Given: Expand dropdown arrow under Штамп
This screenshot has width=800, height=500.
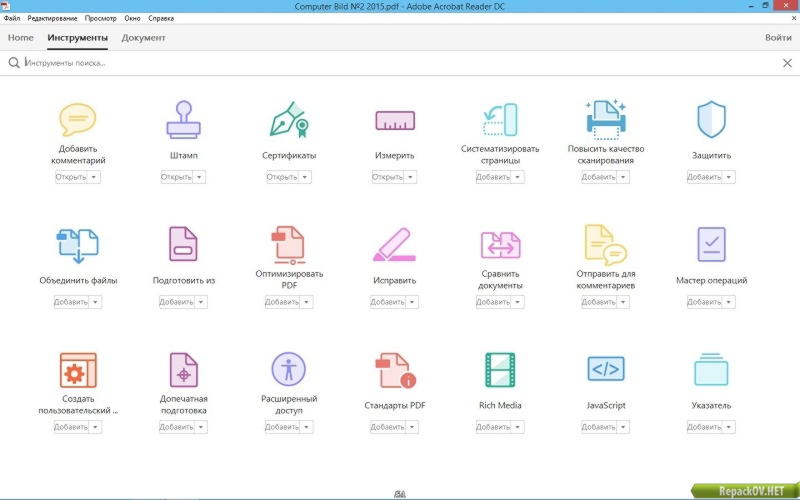Looking at the screenshot, I should pos(199,177).
